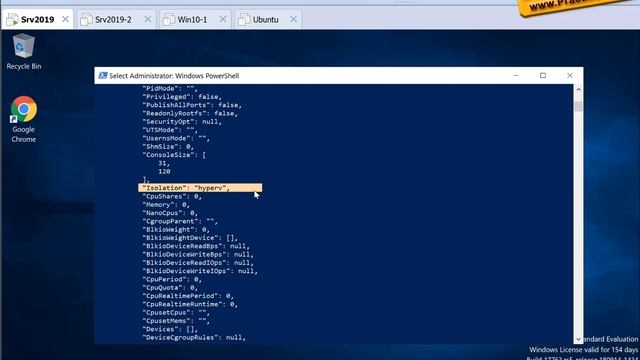Close the Srv2019 tab

65,19
